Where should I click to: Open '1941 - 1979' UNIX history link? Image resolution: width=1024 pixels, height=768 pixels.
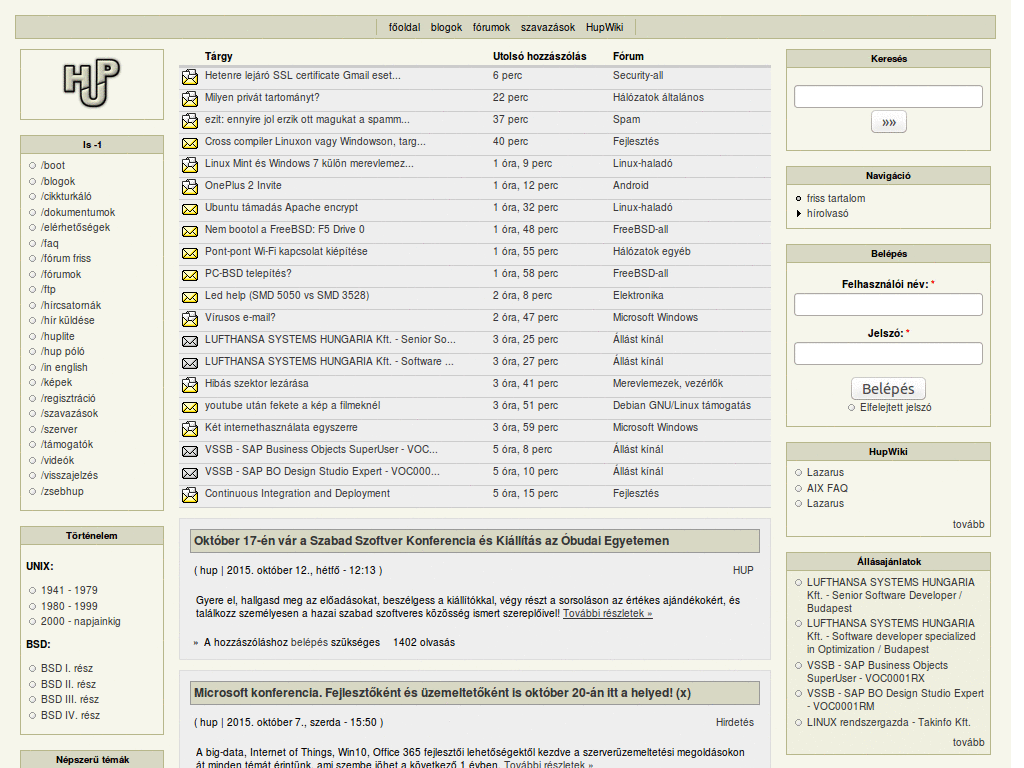click(69, 590)
